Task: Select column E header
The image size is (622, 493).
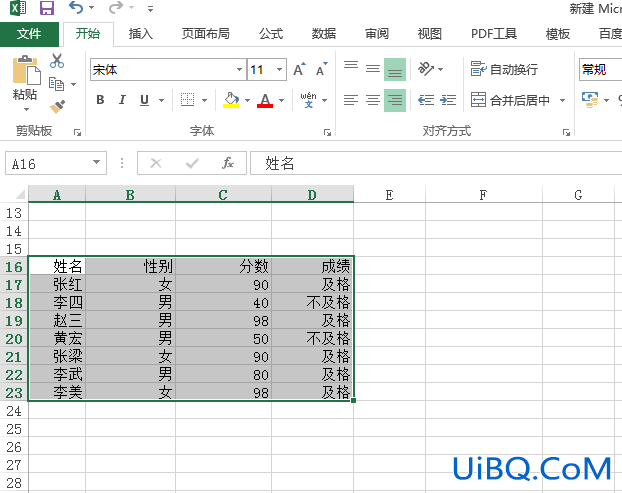Action: [x=389, y=195]
